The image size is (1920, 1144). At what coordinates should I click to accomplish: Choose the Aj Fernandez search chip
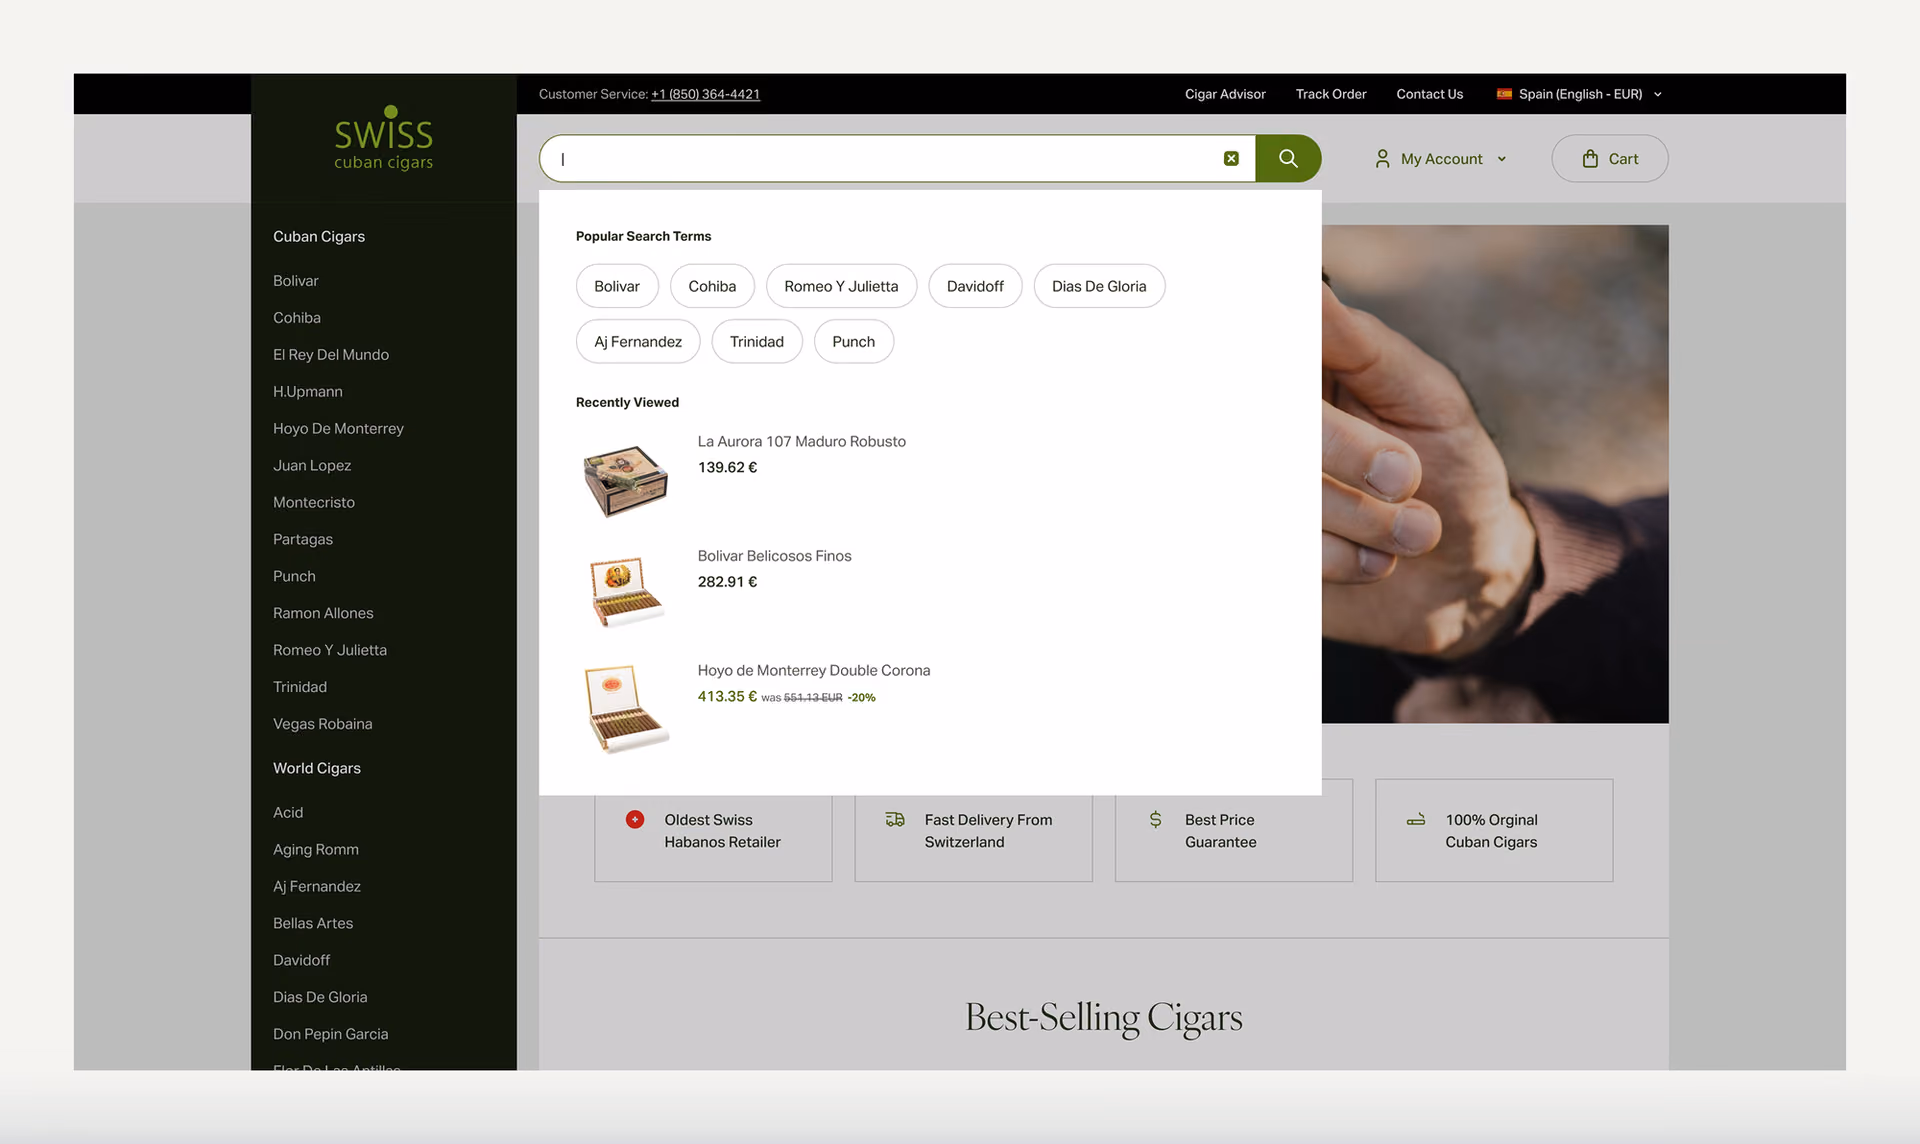tap(638, 342)
